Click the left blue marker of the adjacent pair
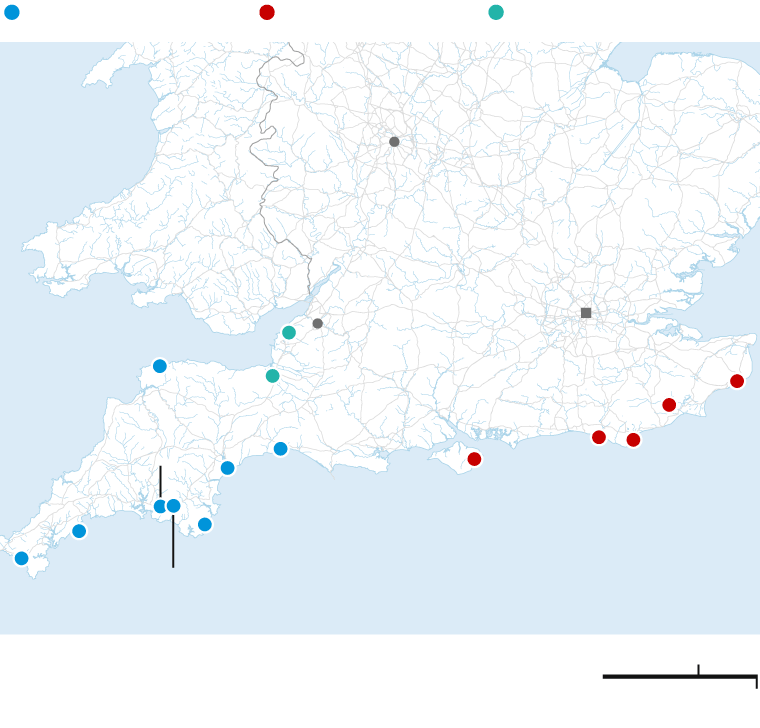The width and height of the screenshot is (760, 728). pos(160,506)
